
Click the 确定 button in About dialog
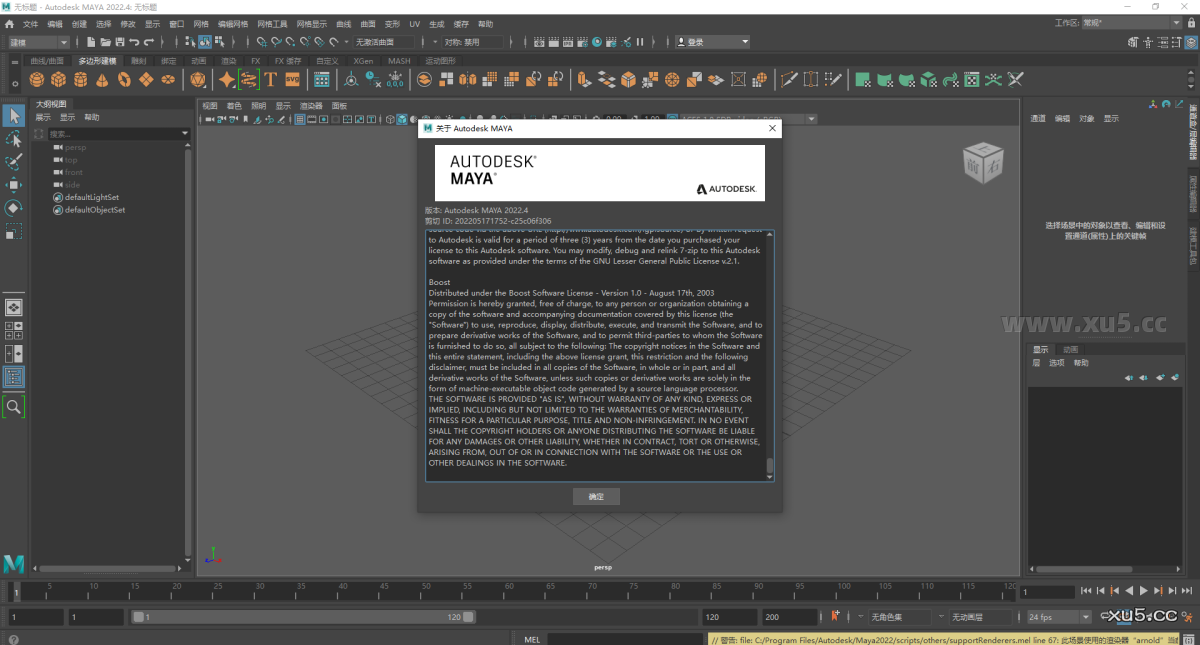tap(596, 497)
